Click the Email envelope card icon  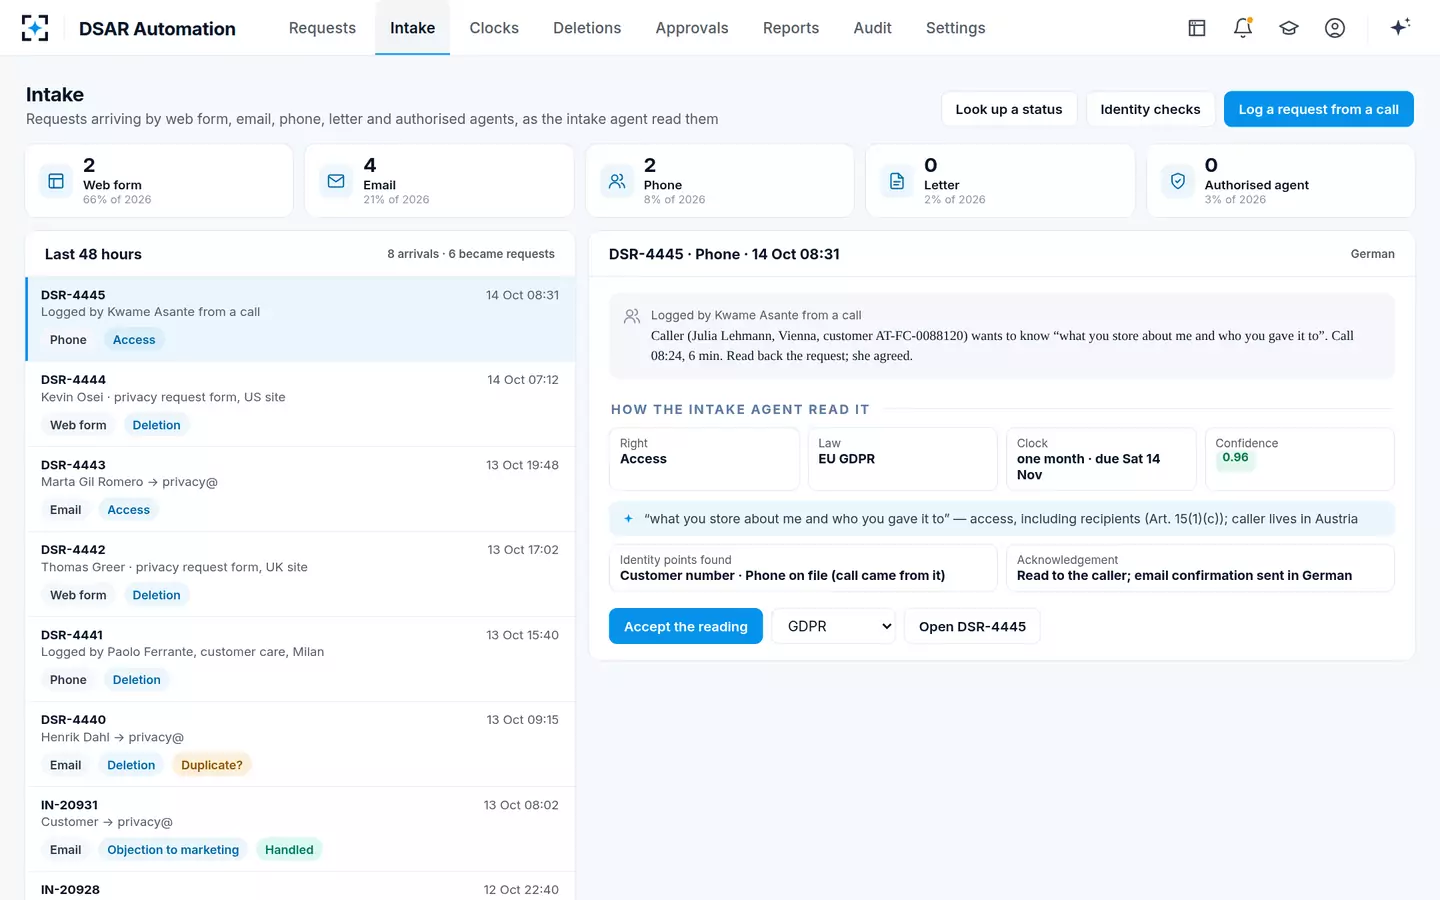pos(336,181)
